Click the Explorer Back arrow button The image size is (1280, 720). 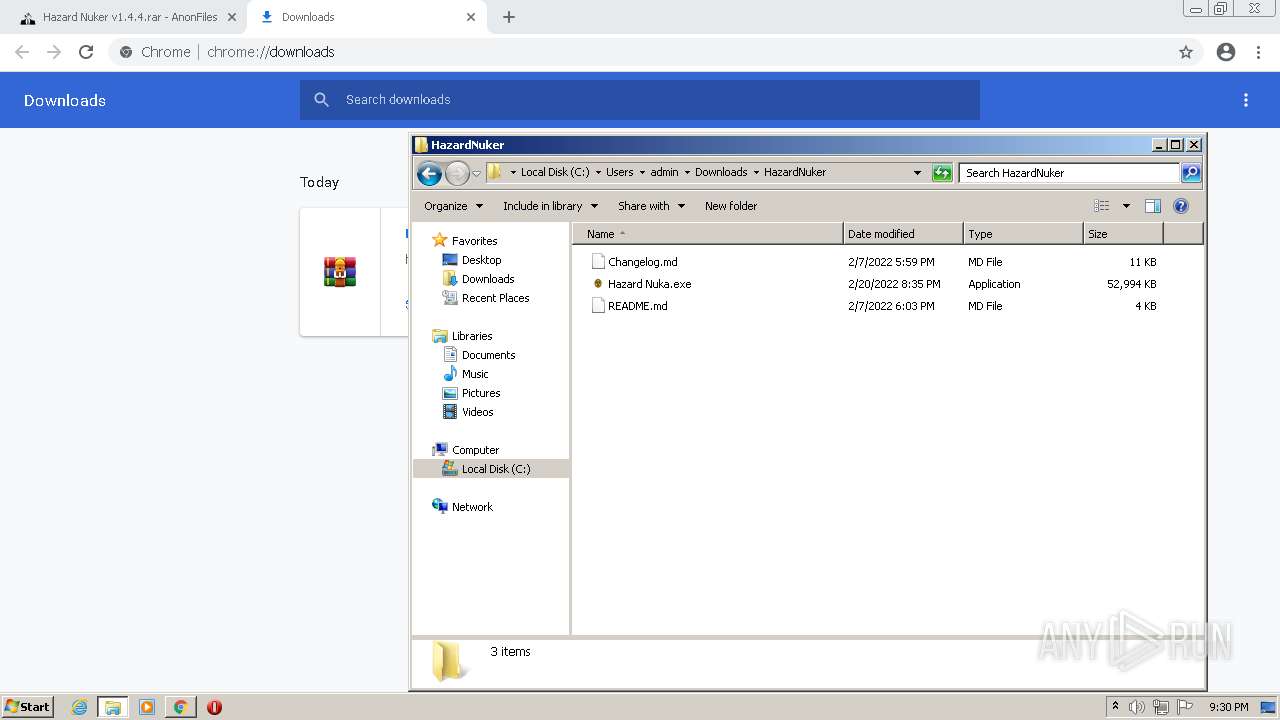(x=429, y=173)
